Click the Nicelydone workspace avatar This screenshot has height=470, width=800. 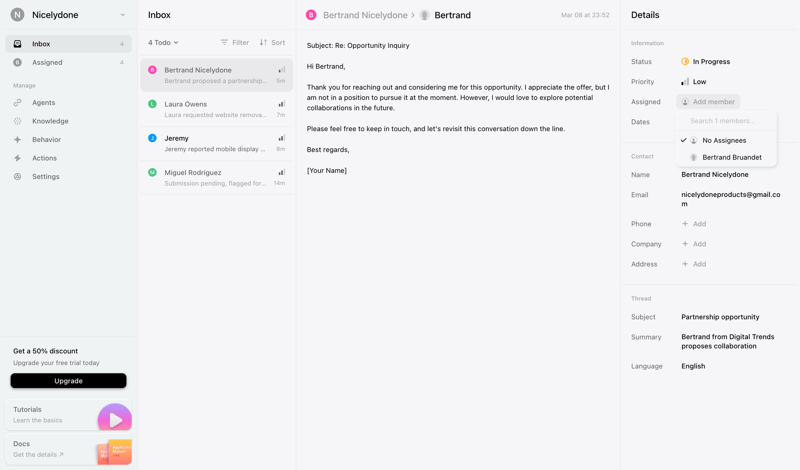pyautogui.click(x=17, y=15)
